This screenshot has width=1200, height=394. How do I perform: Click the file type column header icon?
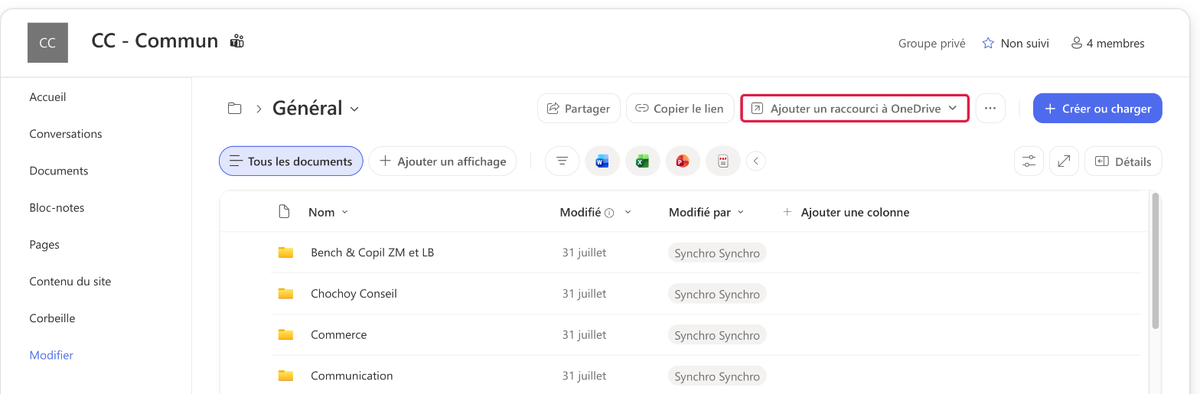pos(284,212)
